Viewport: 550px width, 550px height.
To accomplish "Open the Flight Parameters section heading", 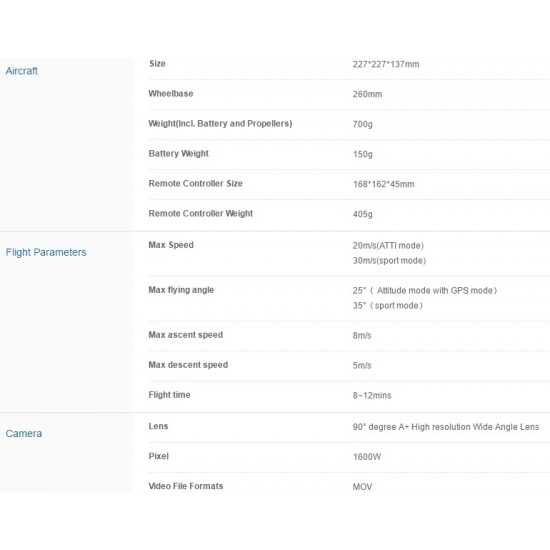I will pos(46,252).
